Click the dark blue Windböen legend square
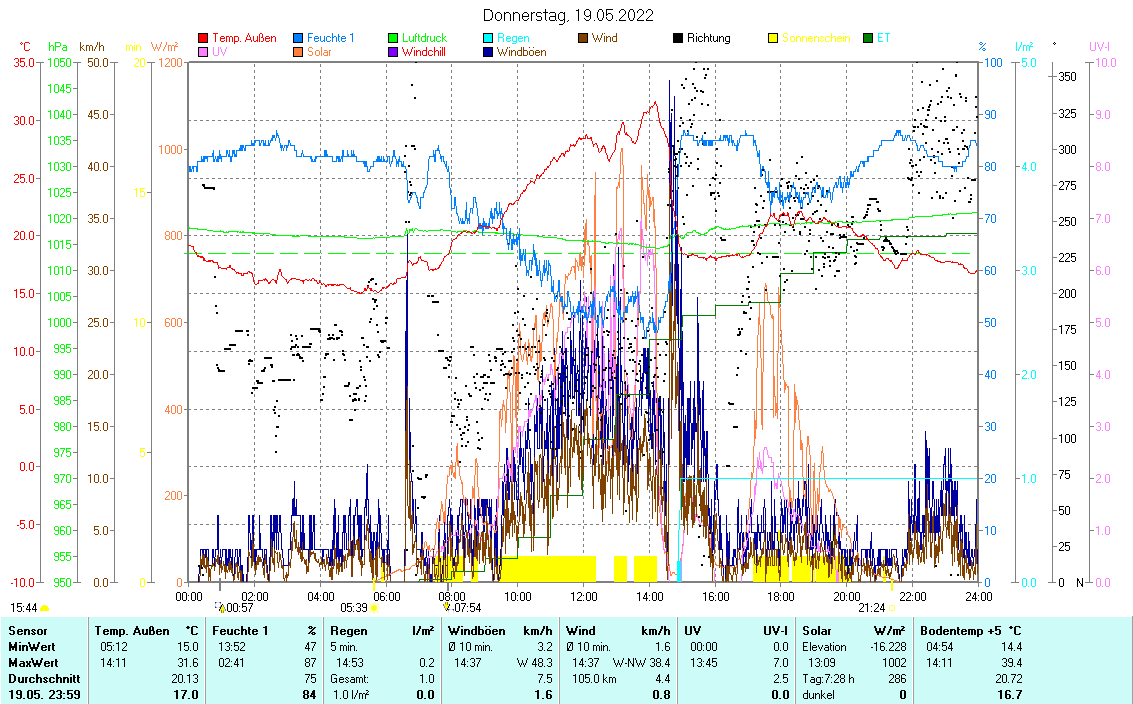 487,52
